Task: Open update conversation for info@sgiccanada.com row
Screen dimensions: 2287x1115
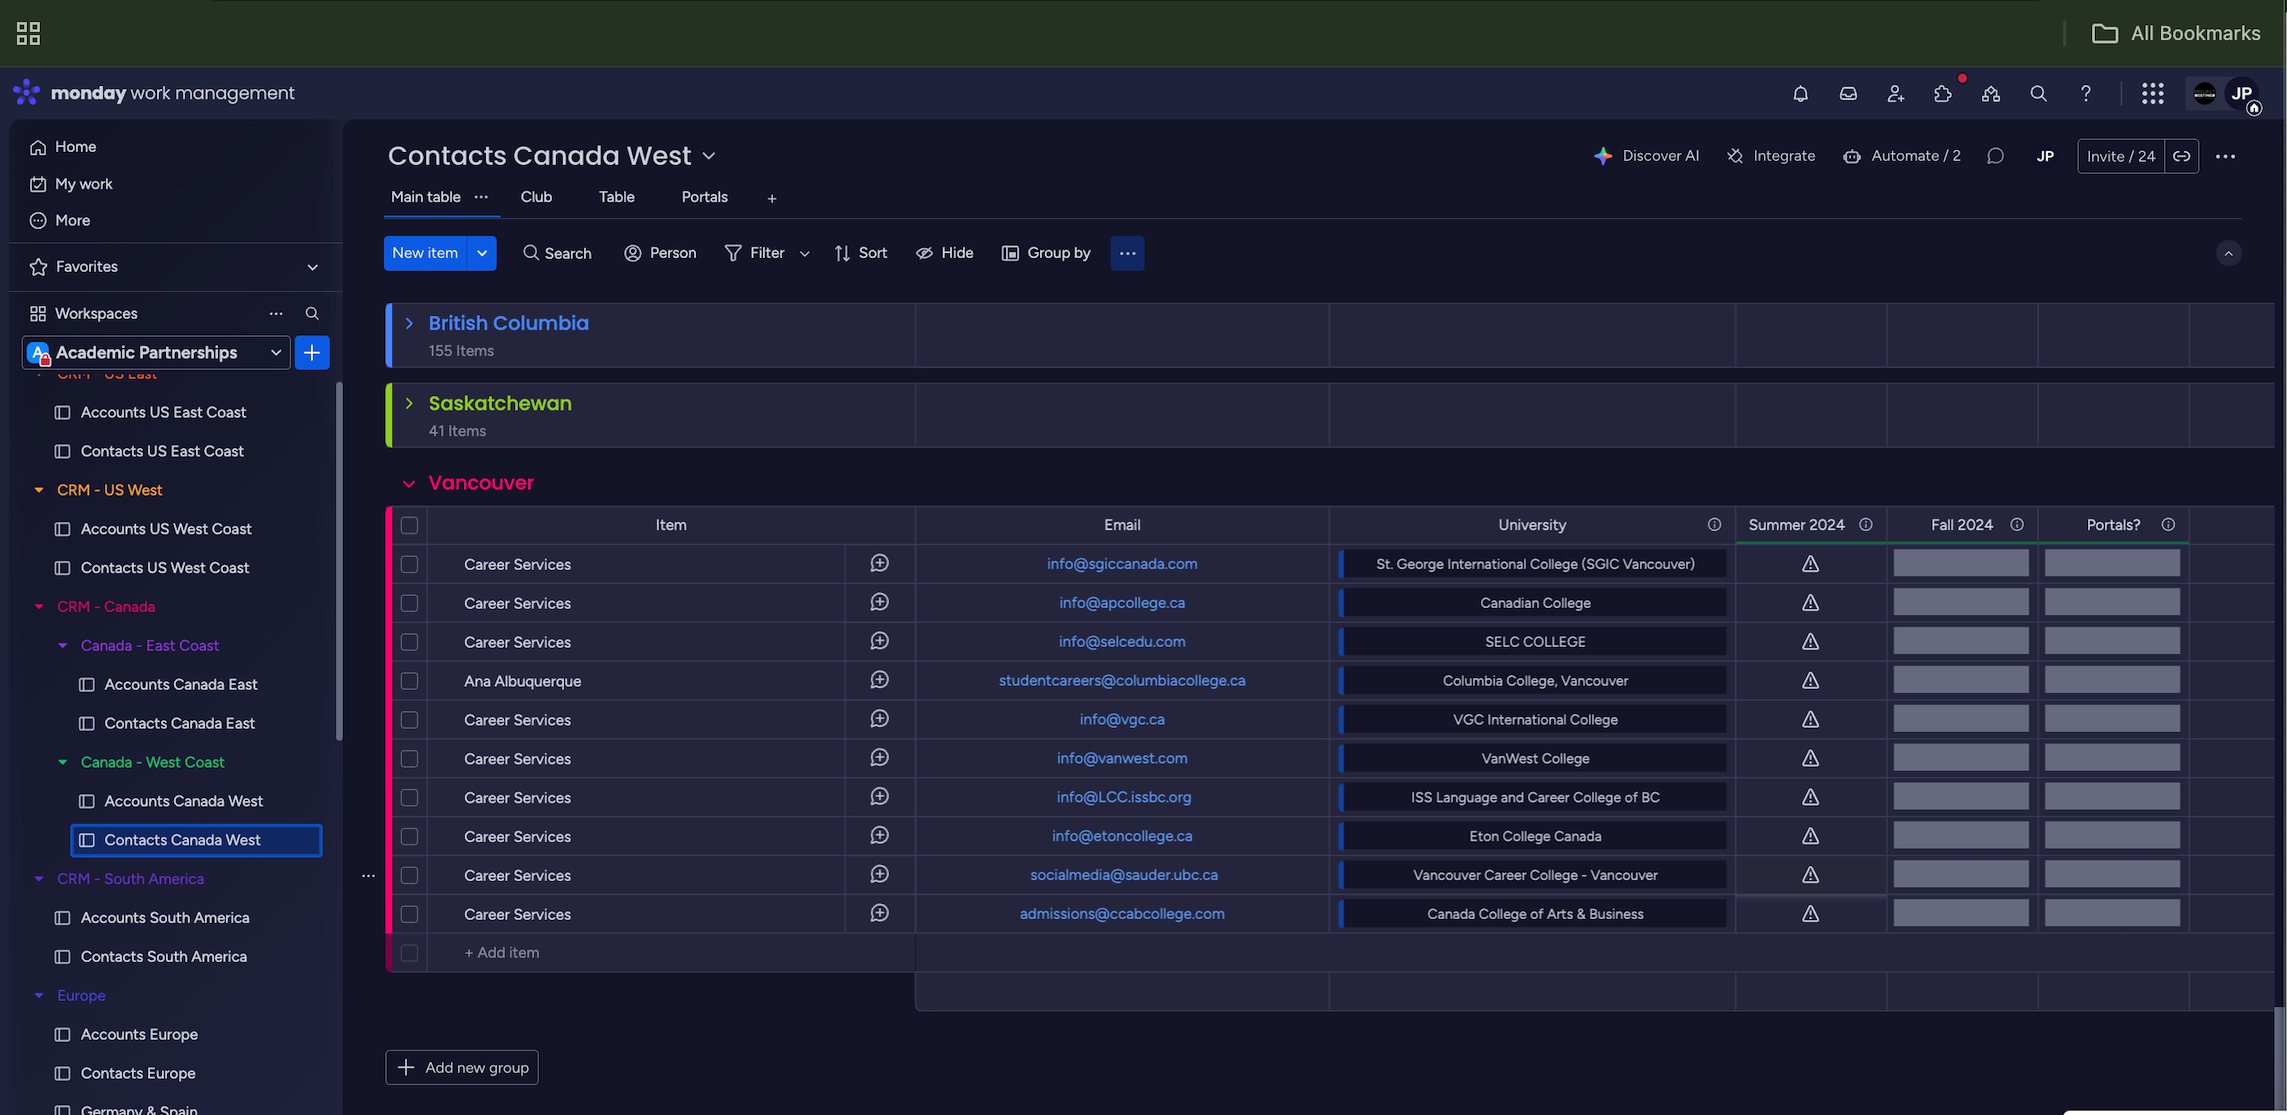Action: 879,564
